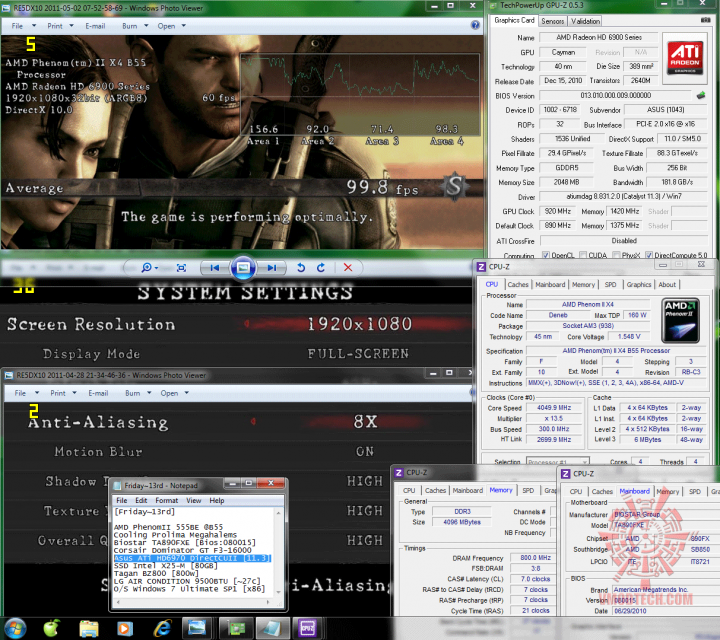Open Notepad Edit menu
Screen dimensions: 720x640
[141, 500]
